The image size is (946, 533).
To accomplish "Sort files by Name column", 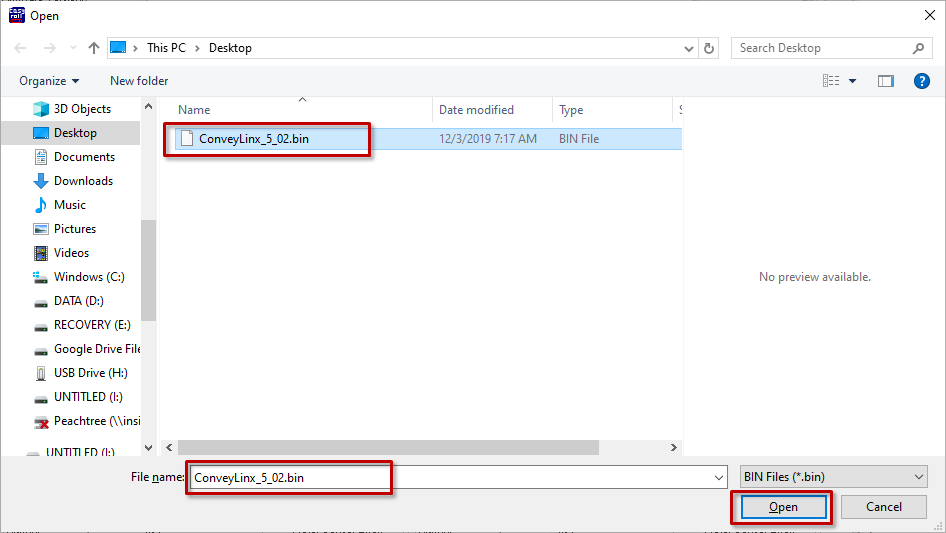I will point(194,110).
